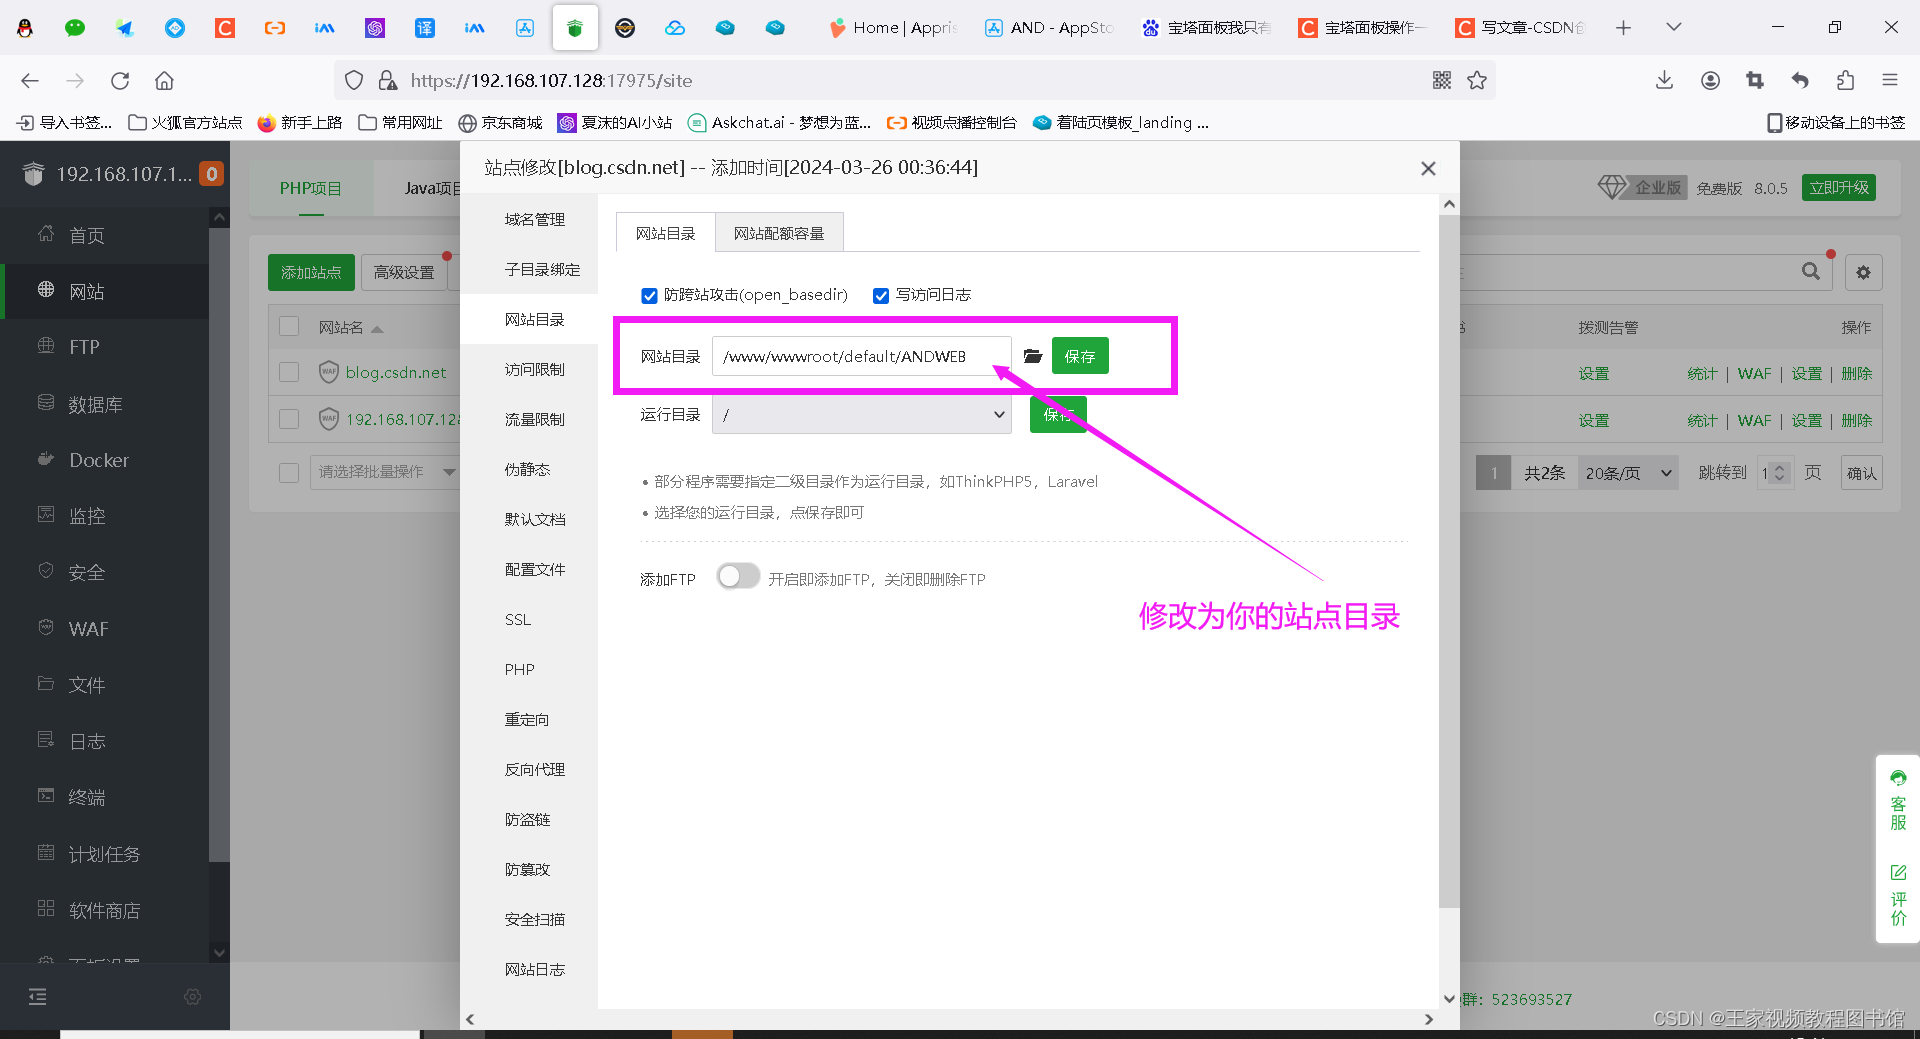
Task: Open Firefox extensions puzzle icon
Action: (1845, 81)
